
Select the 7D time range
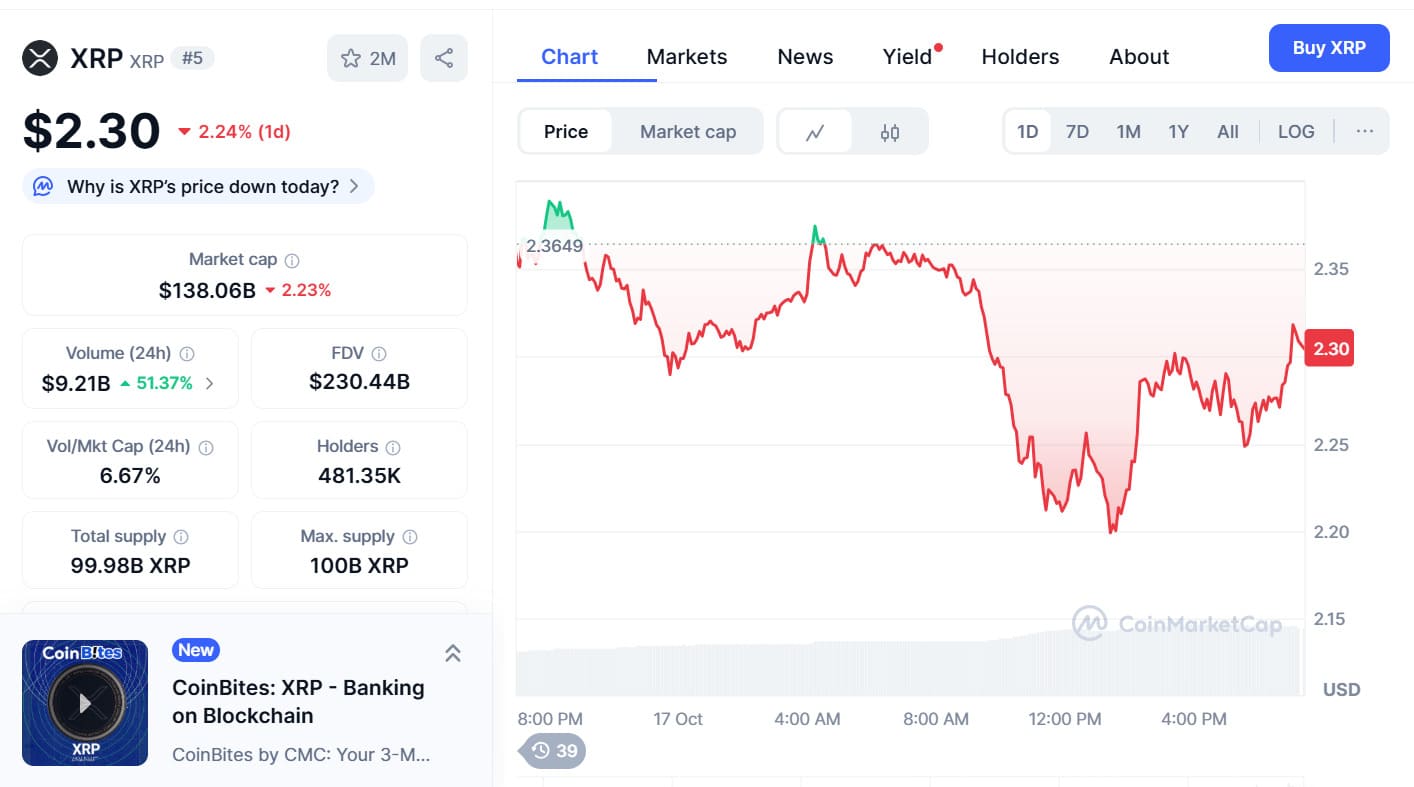(1077, 132)
